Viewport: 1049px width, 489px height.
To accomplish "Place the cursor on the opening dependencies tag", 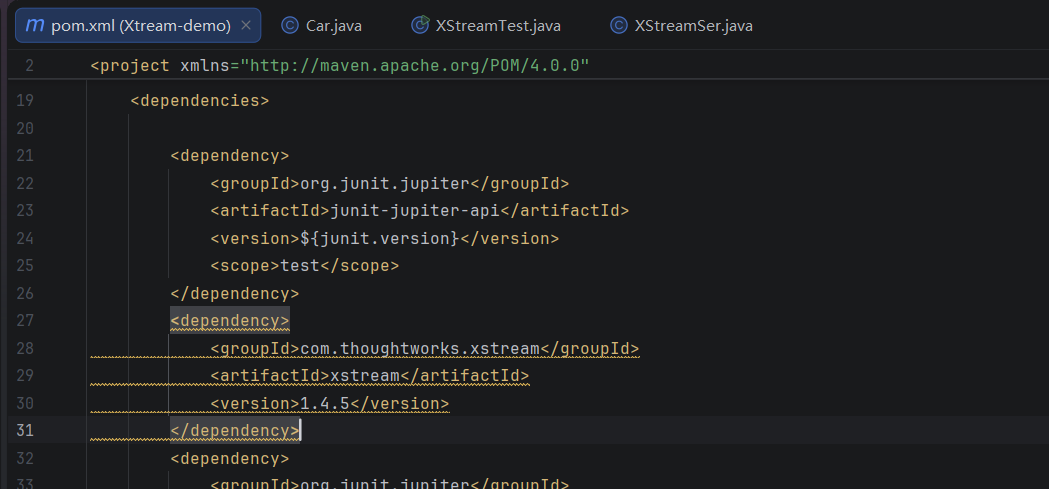I will click(x=199, y=101).
